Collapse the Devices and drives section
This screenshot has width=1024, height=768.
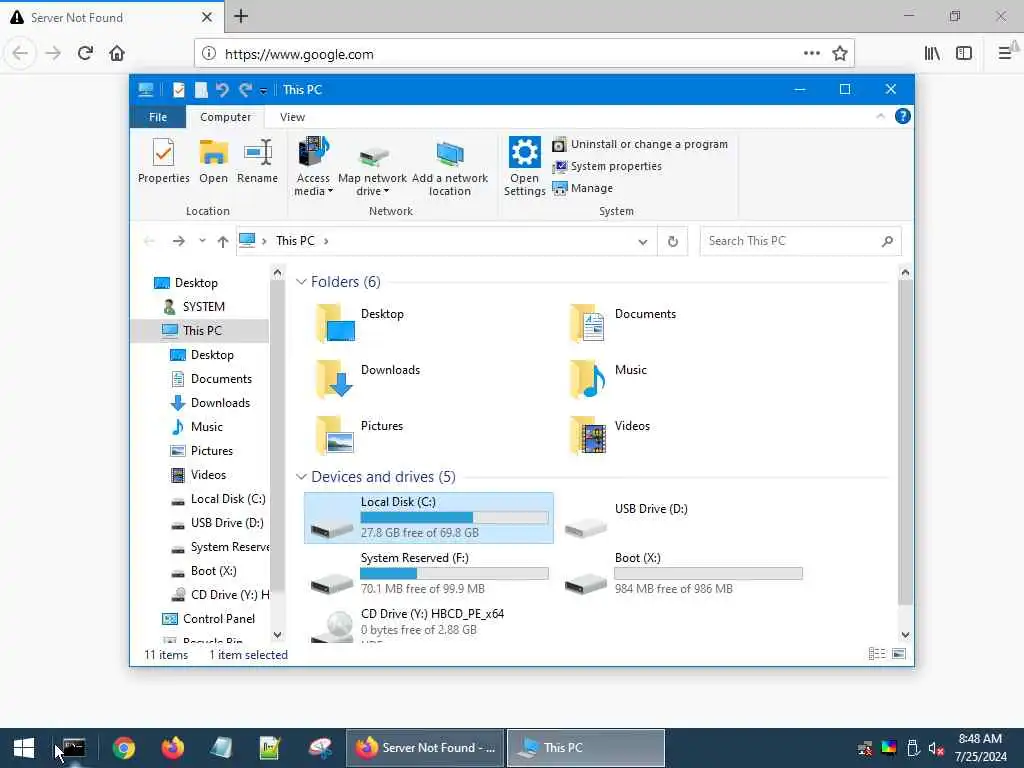point(301,477)
